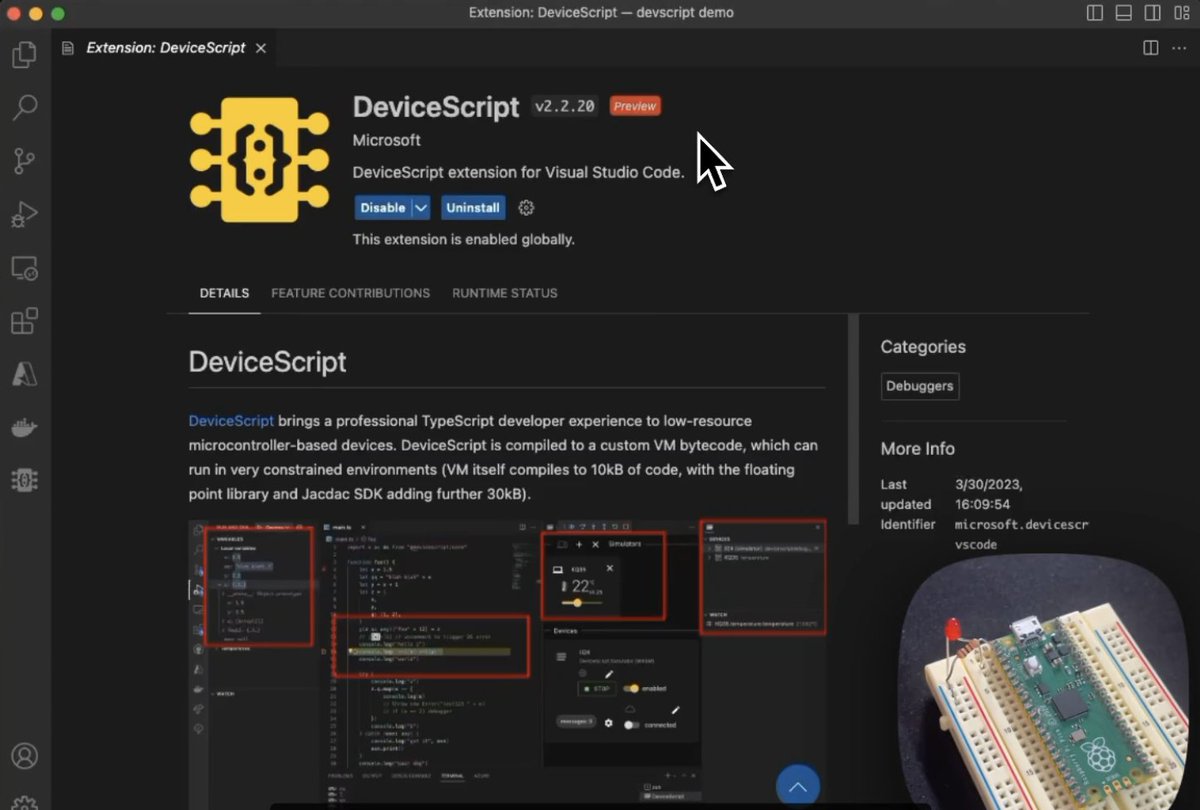1200x810 pixels.
Task: Toggle the primary side bar layout icon
Action: pos(1095,13)
